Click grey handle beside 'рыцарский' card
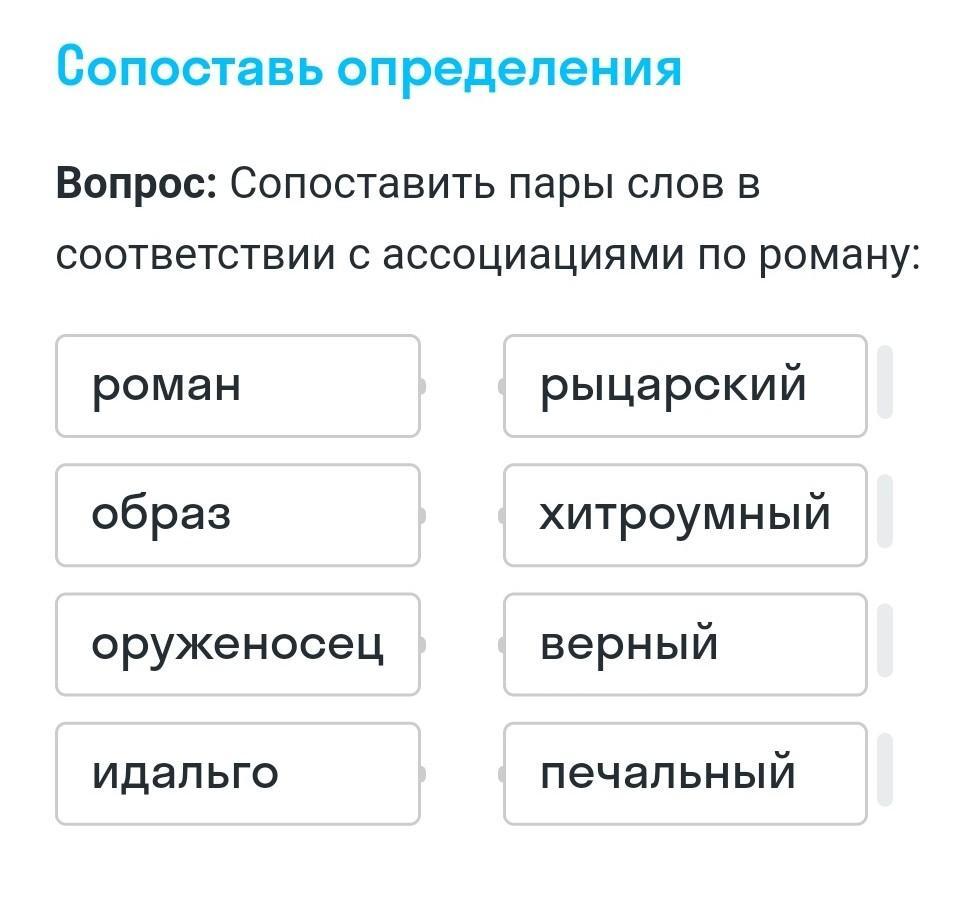Image resolution: width=972 pixels, height=898 pixels. (884, 382)
